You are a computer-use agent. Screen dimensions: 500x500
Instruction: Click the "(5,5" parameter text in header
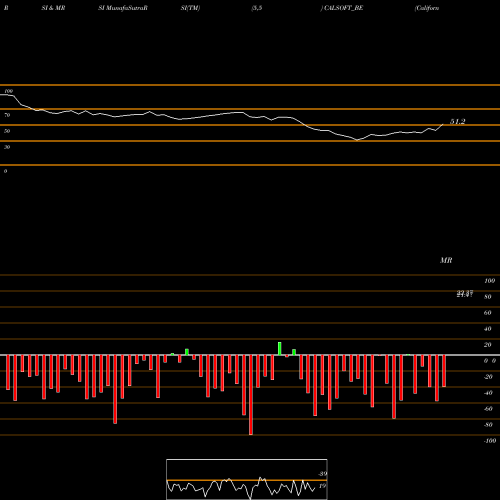[256, 8]
